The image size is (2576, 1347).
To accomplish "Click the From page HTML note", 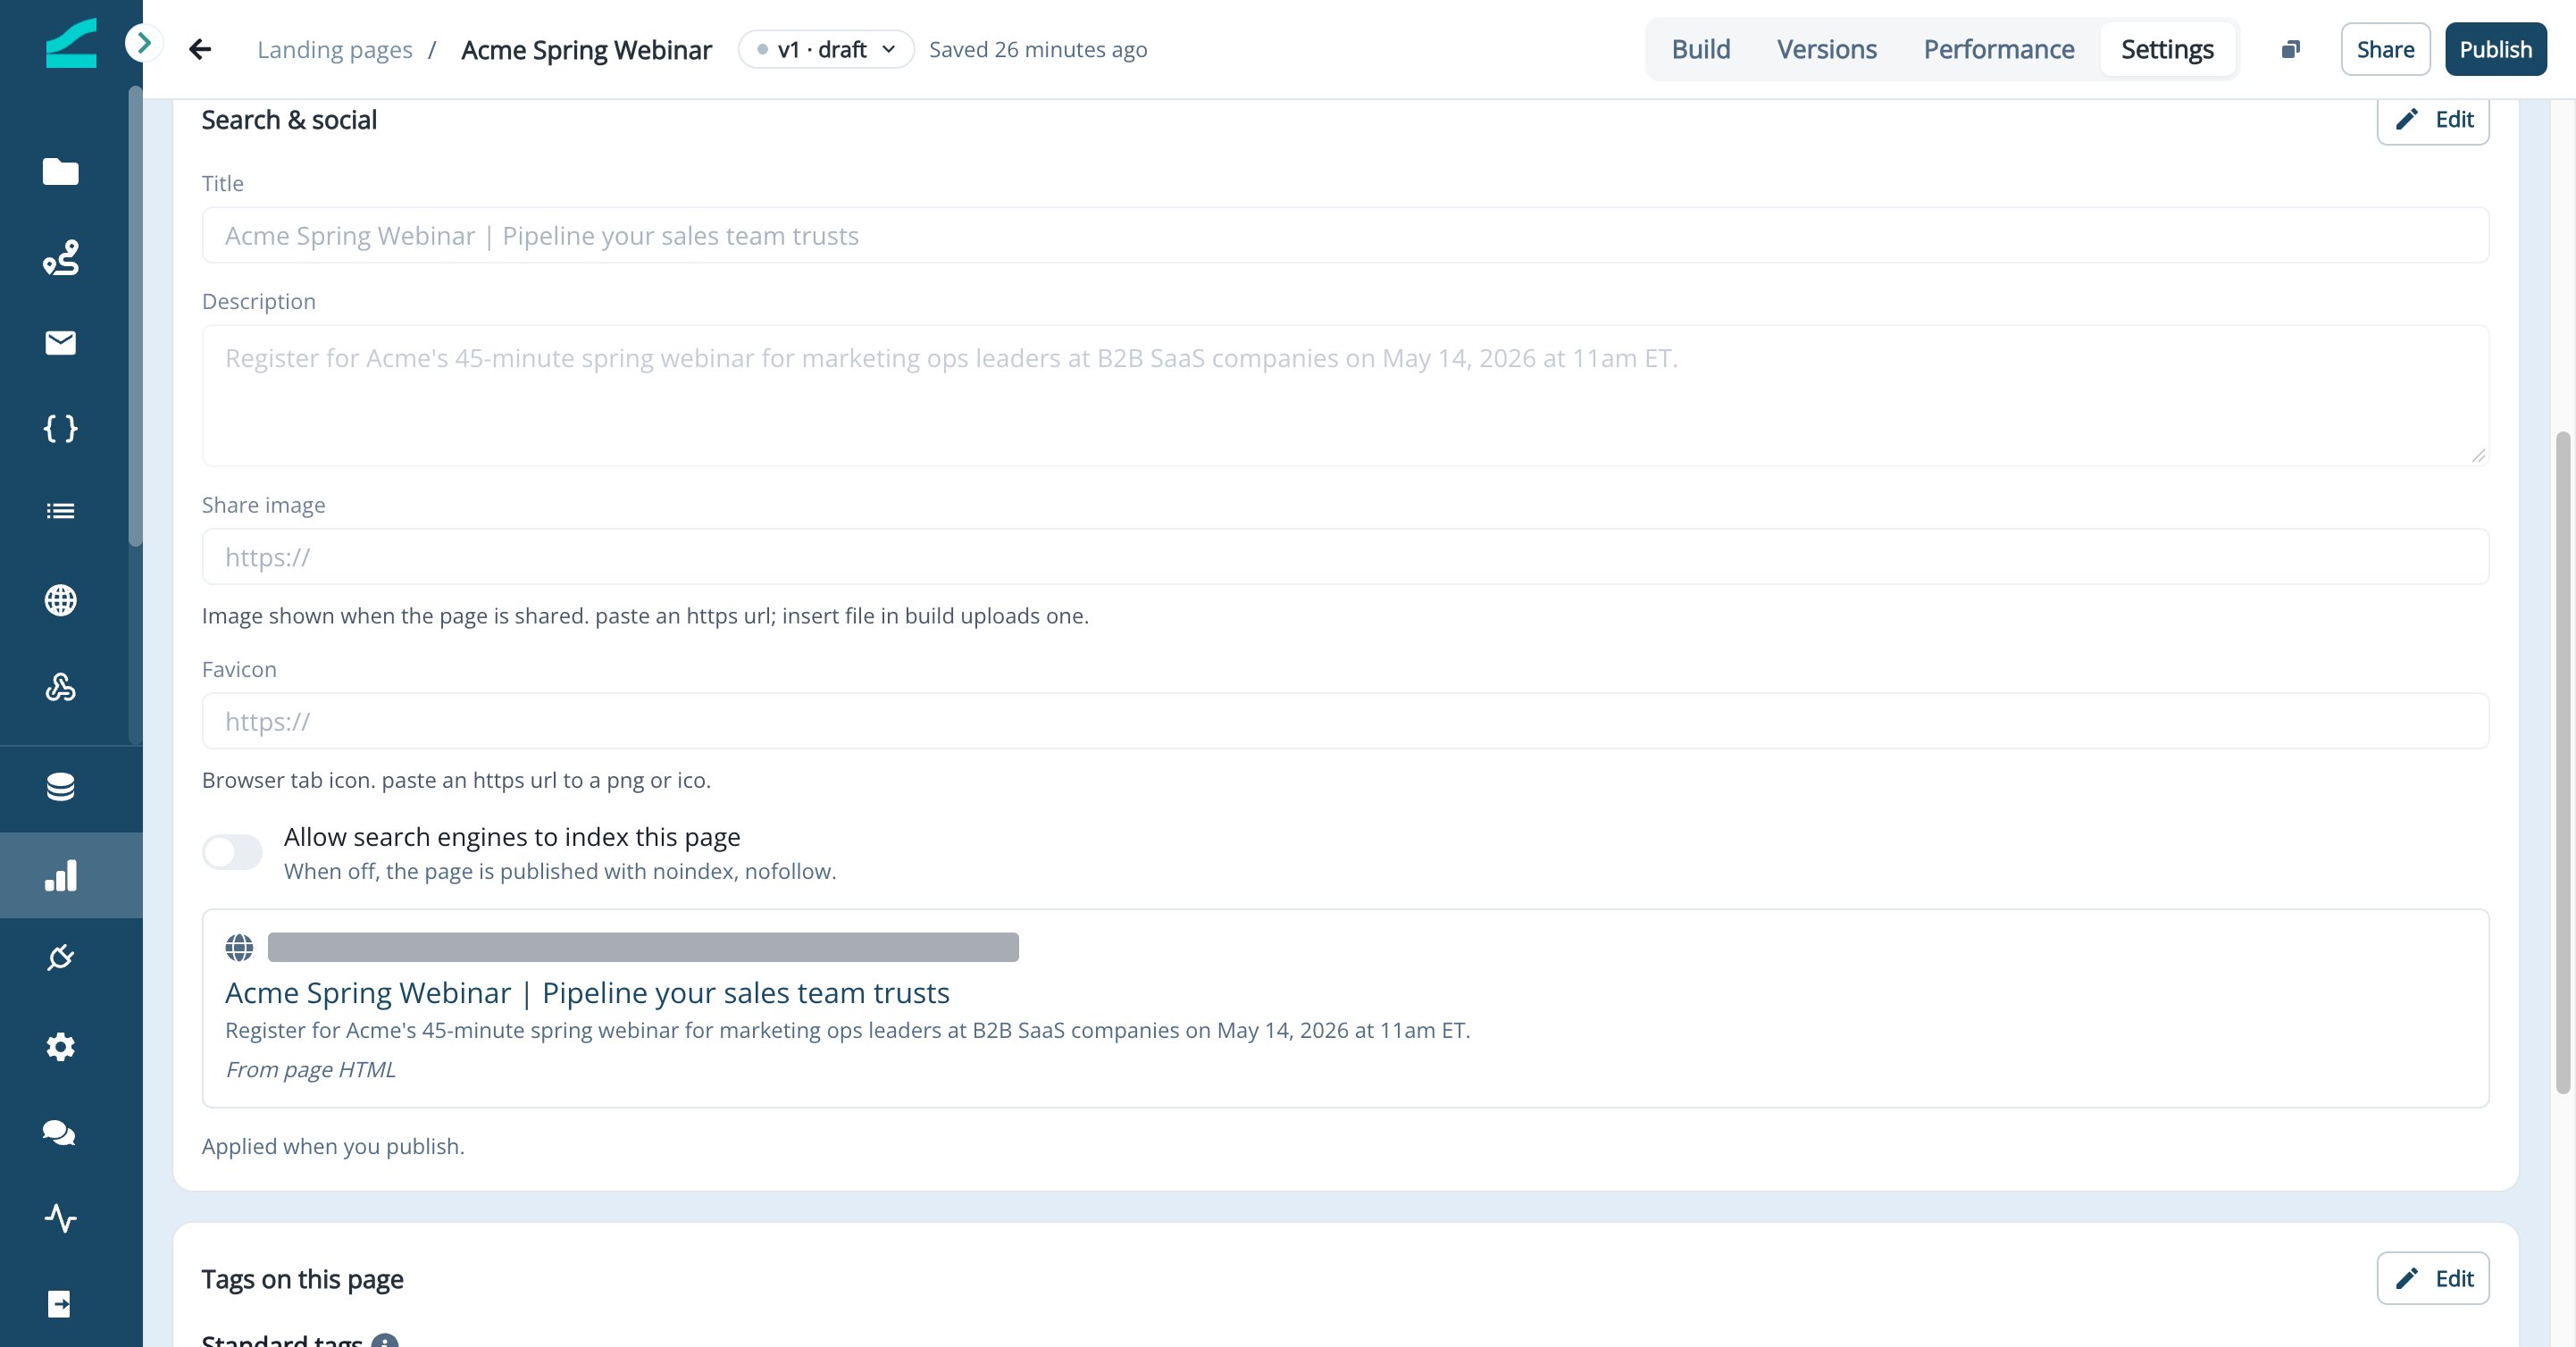I will pos(310,1069).
